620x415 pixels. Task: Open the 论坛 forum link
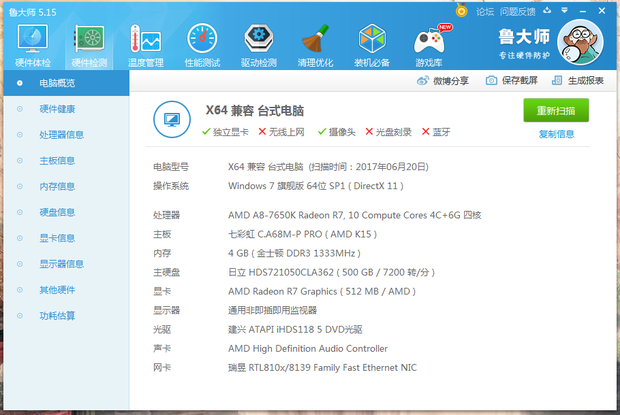coord(485,12)
